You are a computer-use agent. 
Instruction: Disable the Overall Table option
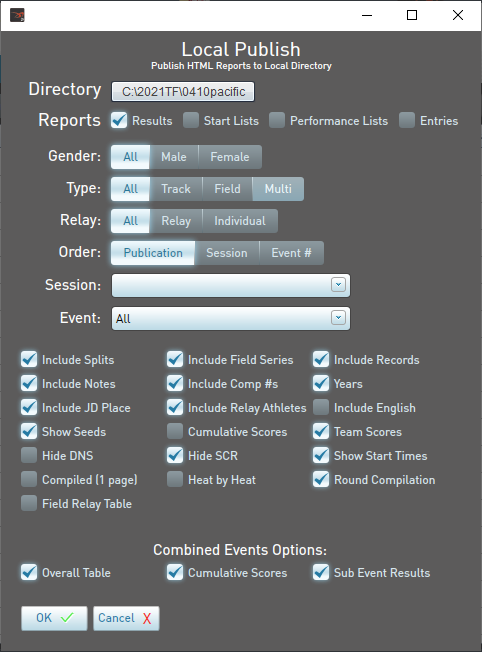click(29, 572)
